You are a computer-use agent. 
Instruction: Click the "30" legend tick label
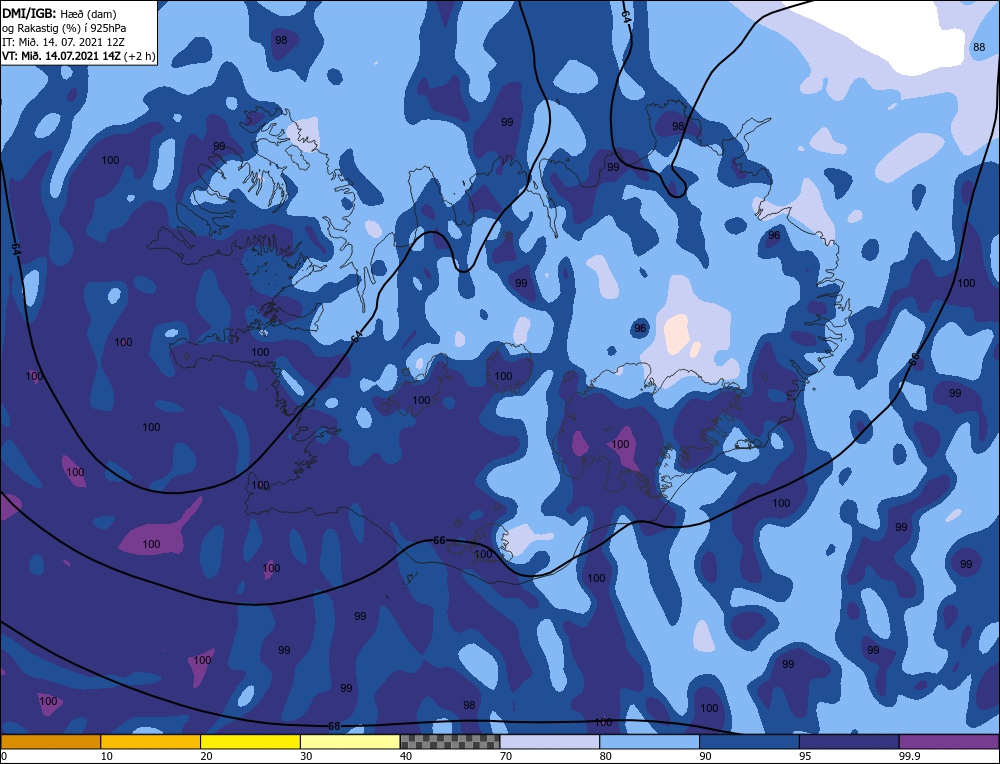tap(306, 756)
